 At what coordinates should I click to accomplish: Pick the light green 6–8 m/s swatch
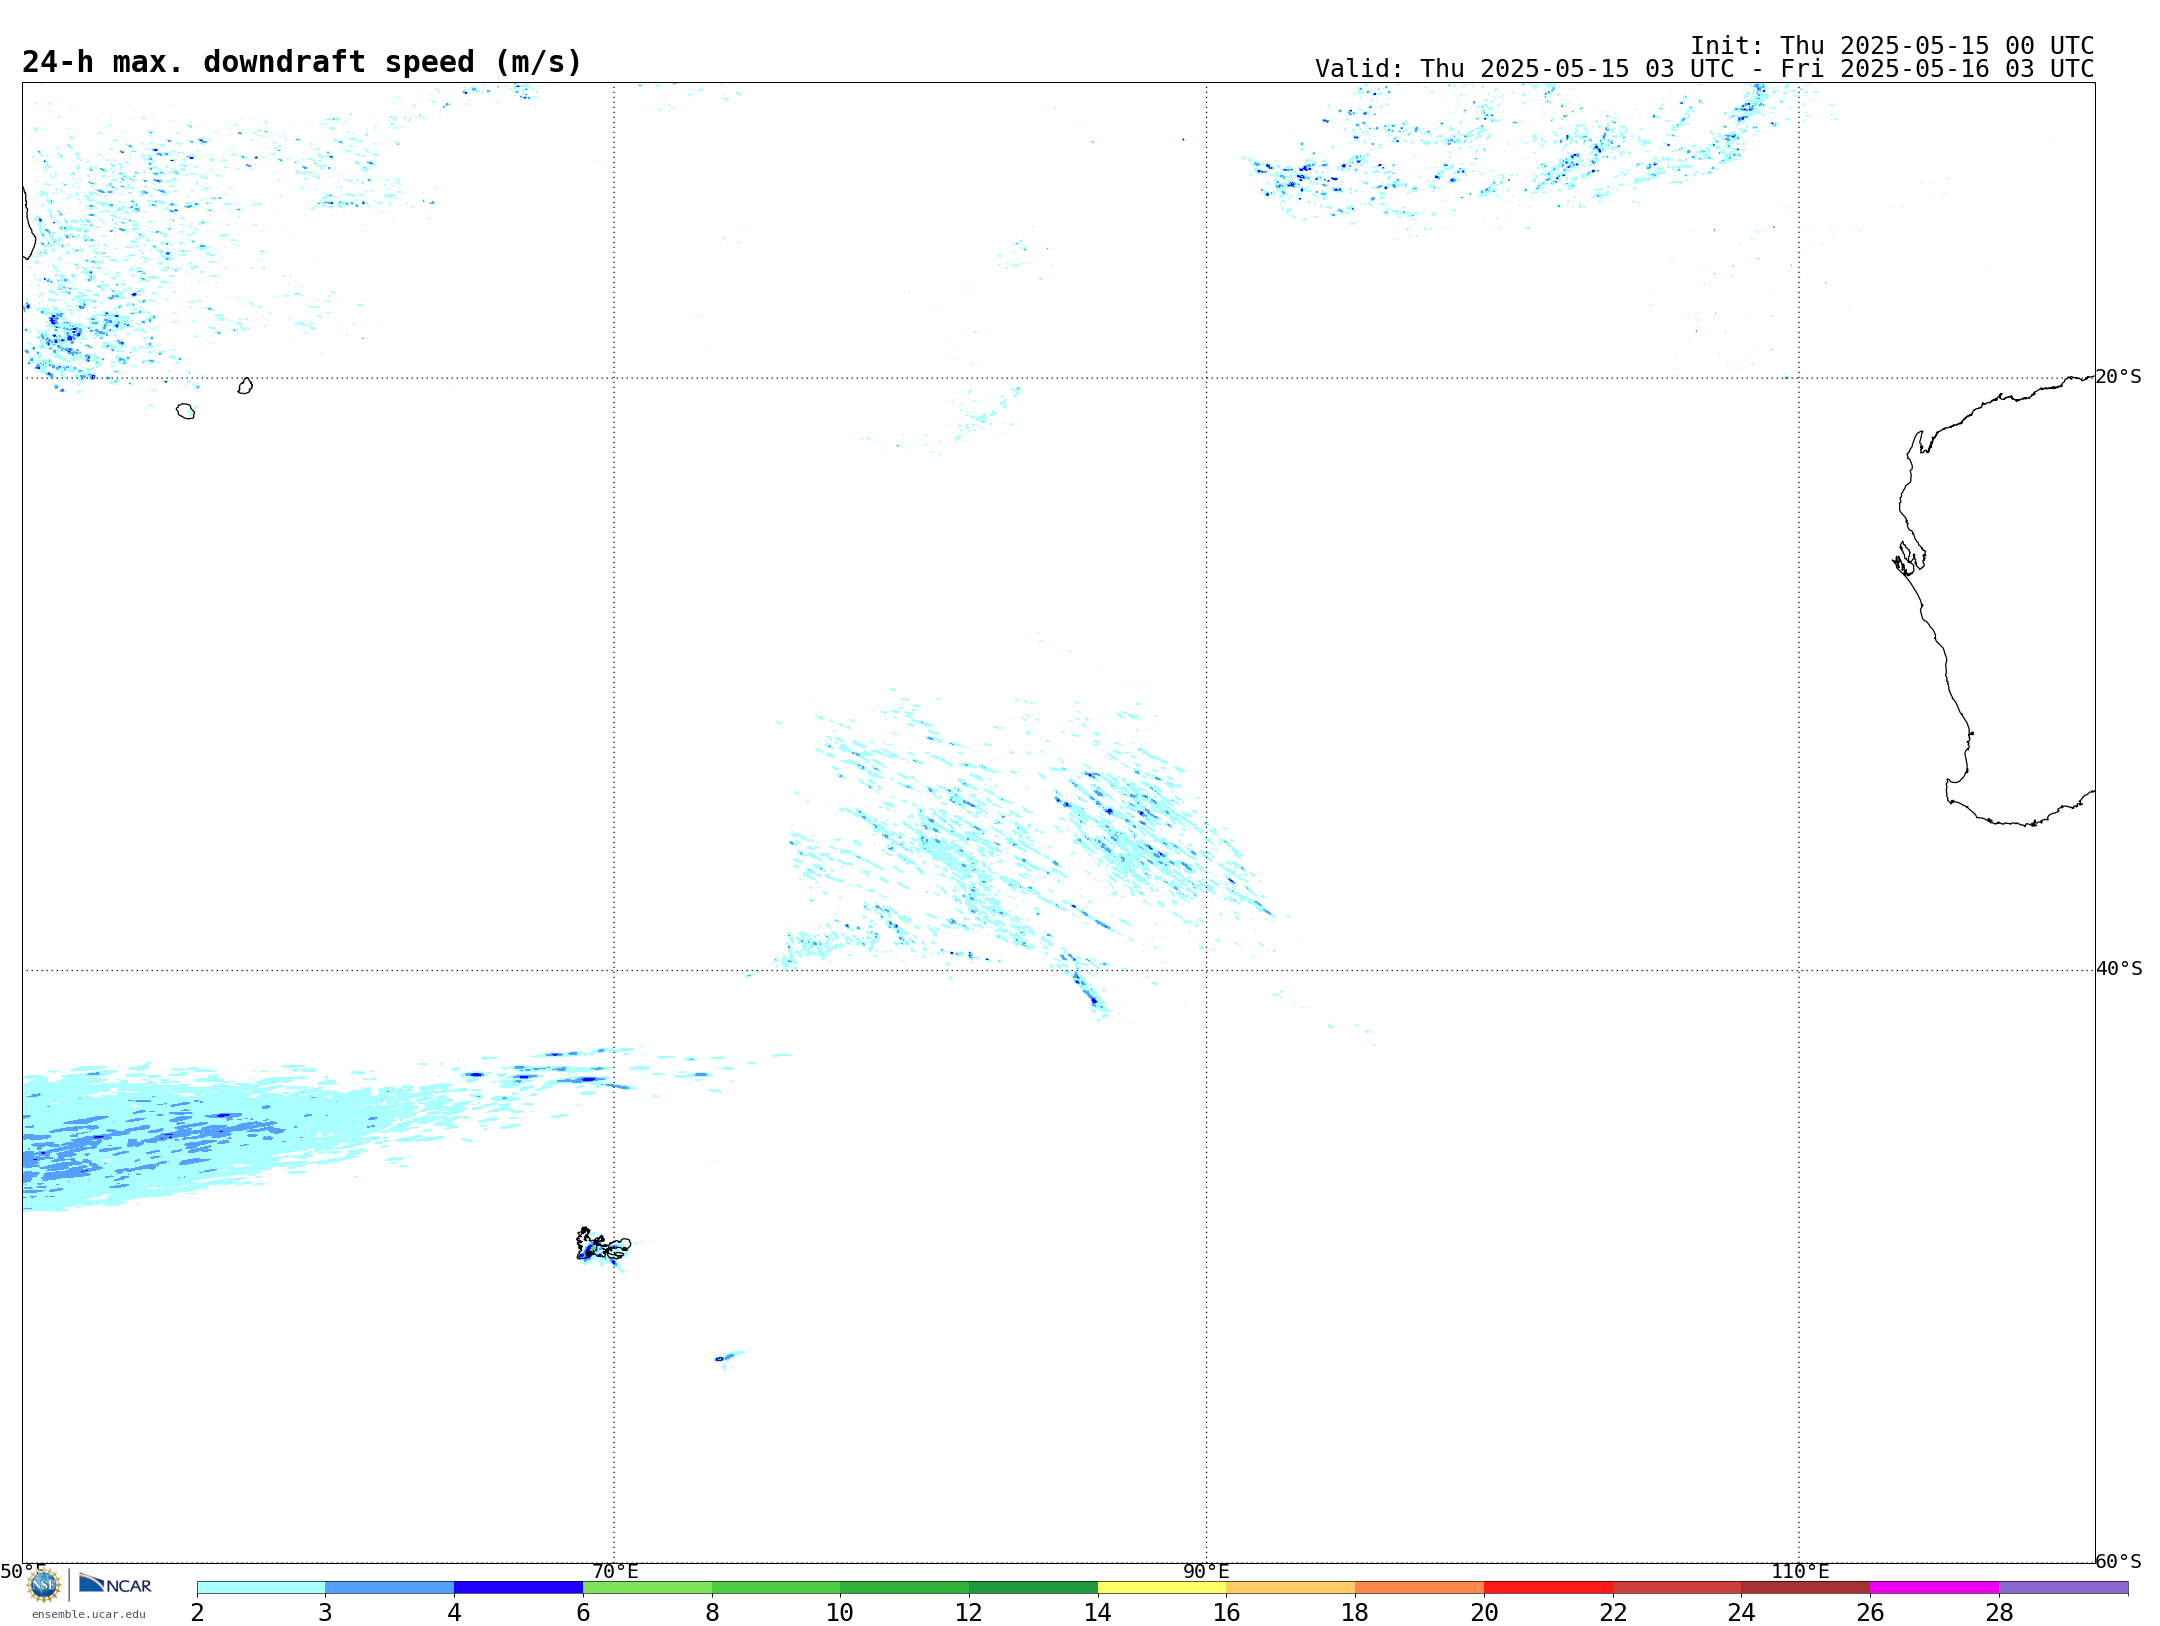647,1587
